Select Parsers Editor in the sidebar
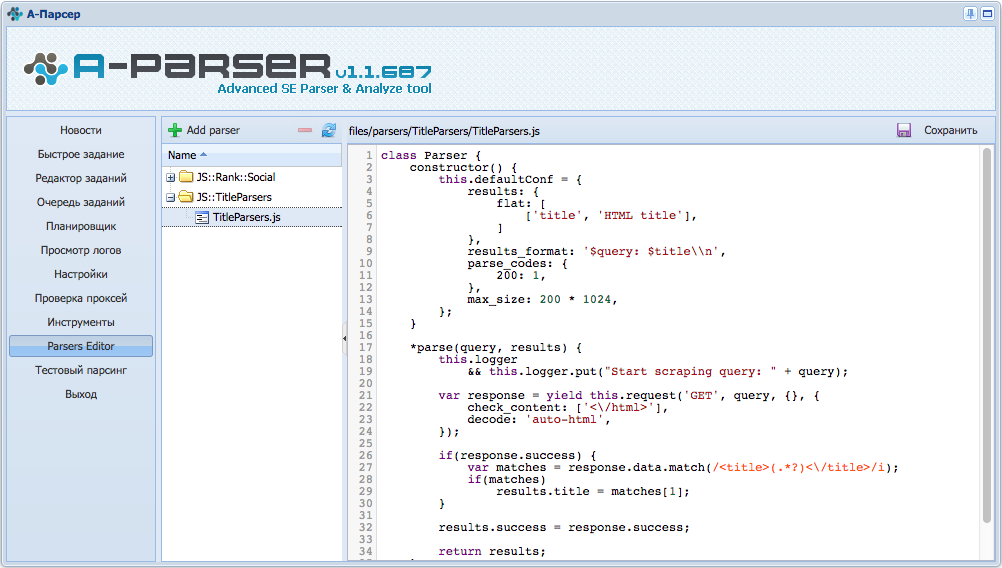This screenshot has height=568, width=1002. click(x=81, y=346)
